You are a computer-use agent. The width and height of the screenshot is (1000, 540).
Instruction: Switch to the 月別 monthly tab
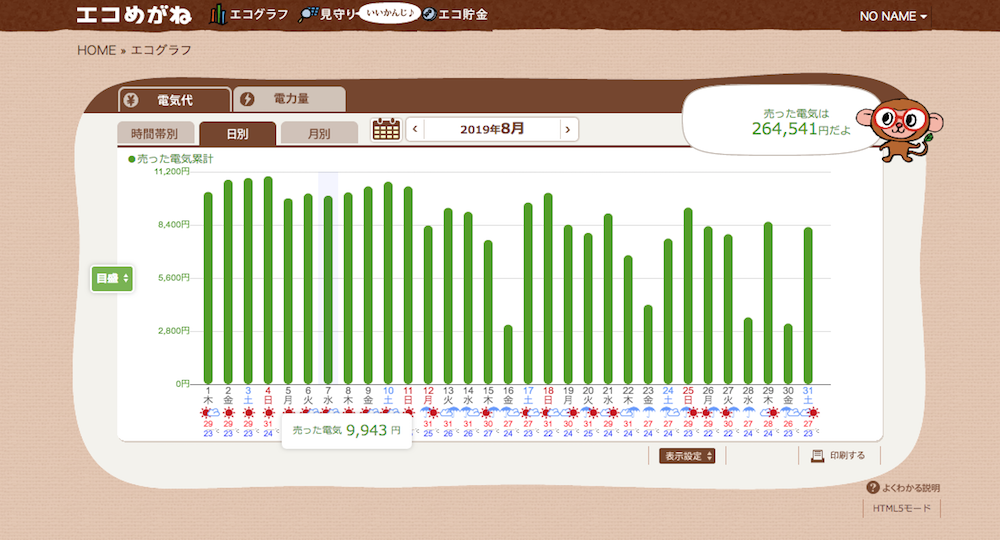click(x=319, y=133)
